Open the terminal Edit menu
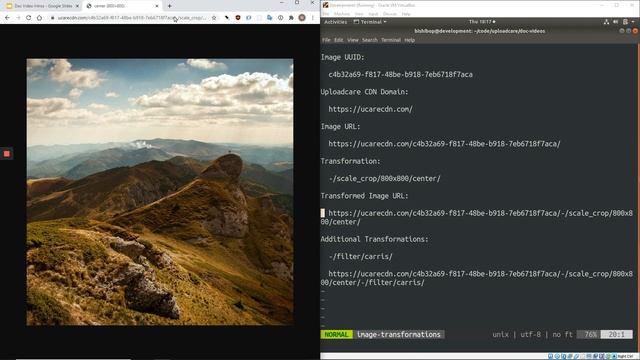Image resolution: width=640 pixels, height=360 pixels. (339, 40)
